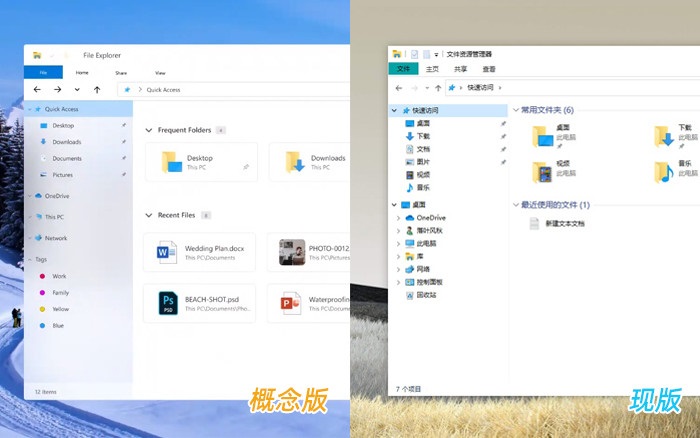
Task: Collapse the Recent Files section
Action: point(149,215)
